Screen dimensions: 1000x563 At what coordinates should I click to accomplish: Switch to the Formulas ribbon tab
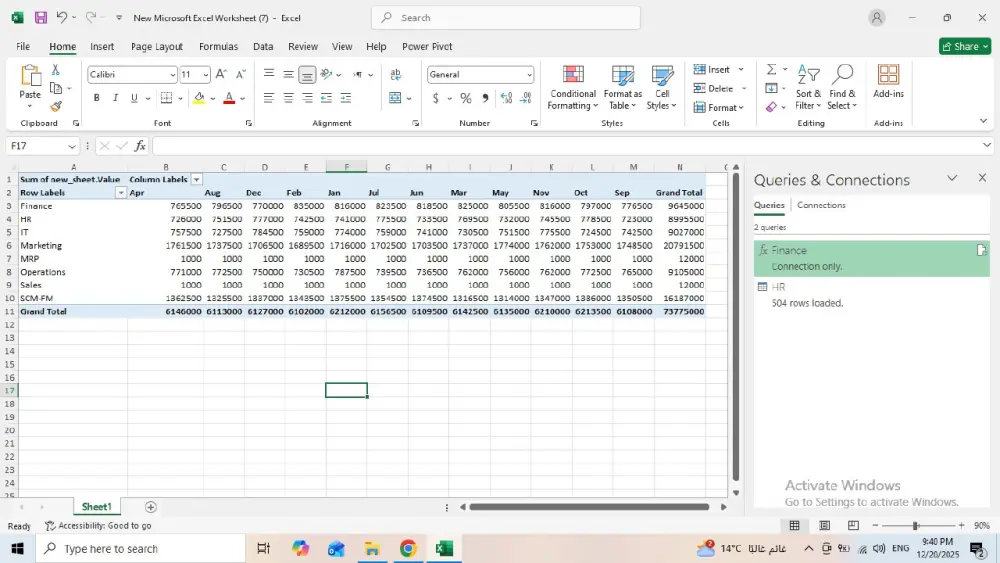point(218,47)
